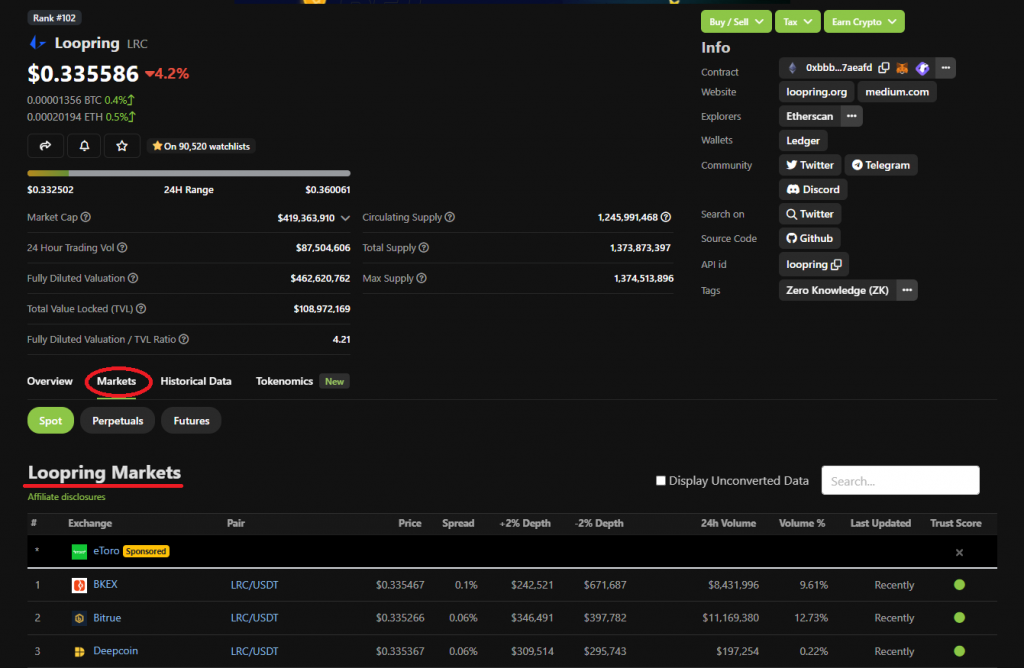Viewport: 1024px width, 668px height.
Task: Select the Spot market type
Action: 50,421
